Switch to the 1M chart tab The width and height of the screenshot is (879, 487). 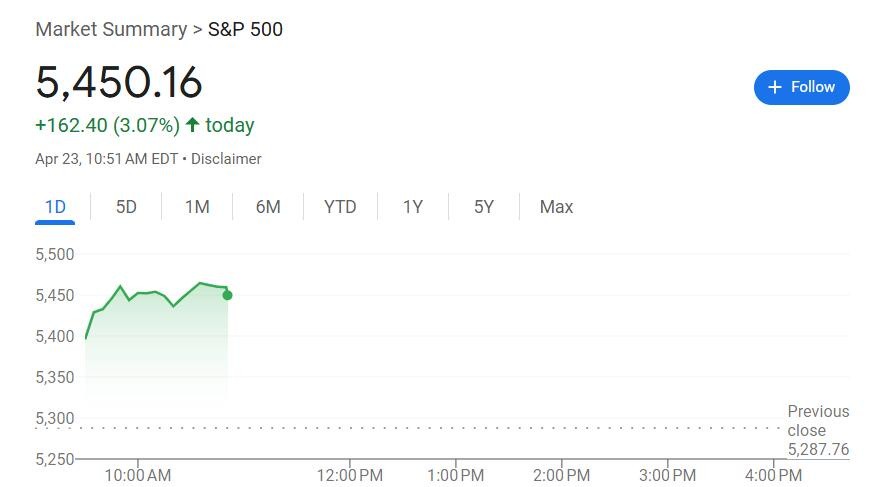(x=197, y=207)
